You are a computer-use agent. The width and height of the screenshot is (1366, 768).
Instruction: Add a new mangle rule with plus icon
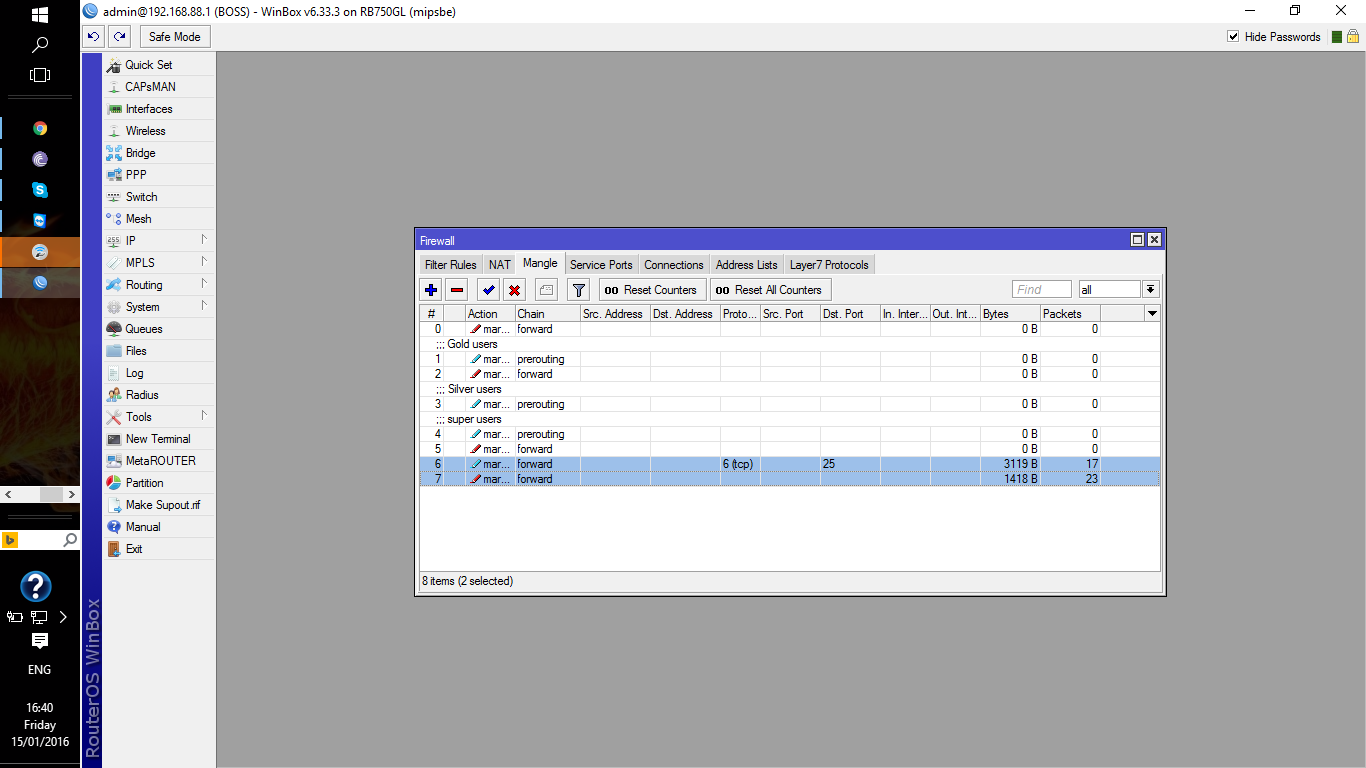(431, 290)
